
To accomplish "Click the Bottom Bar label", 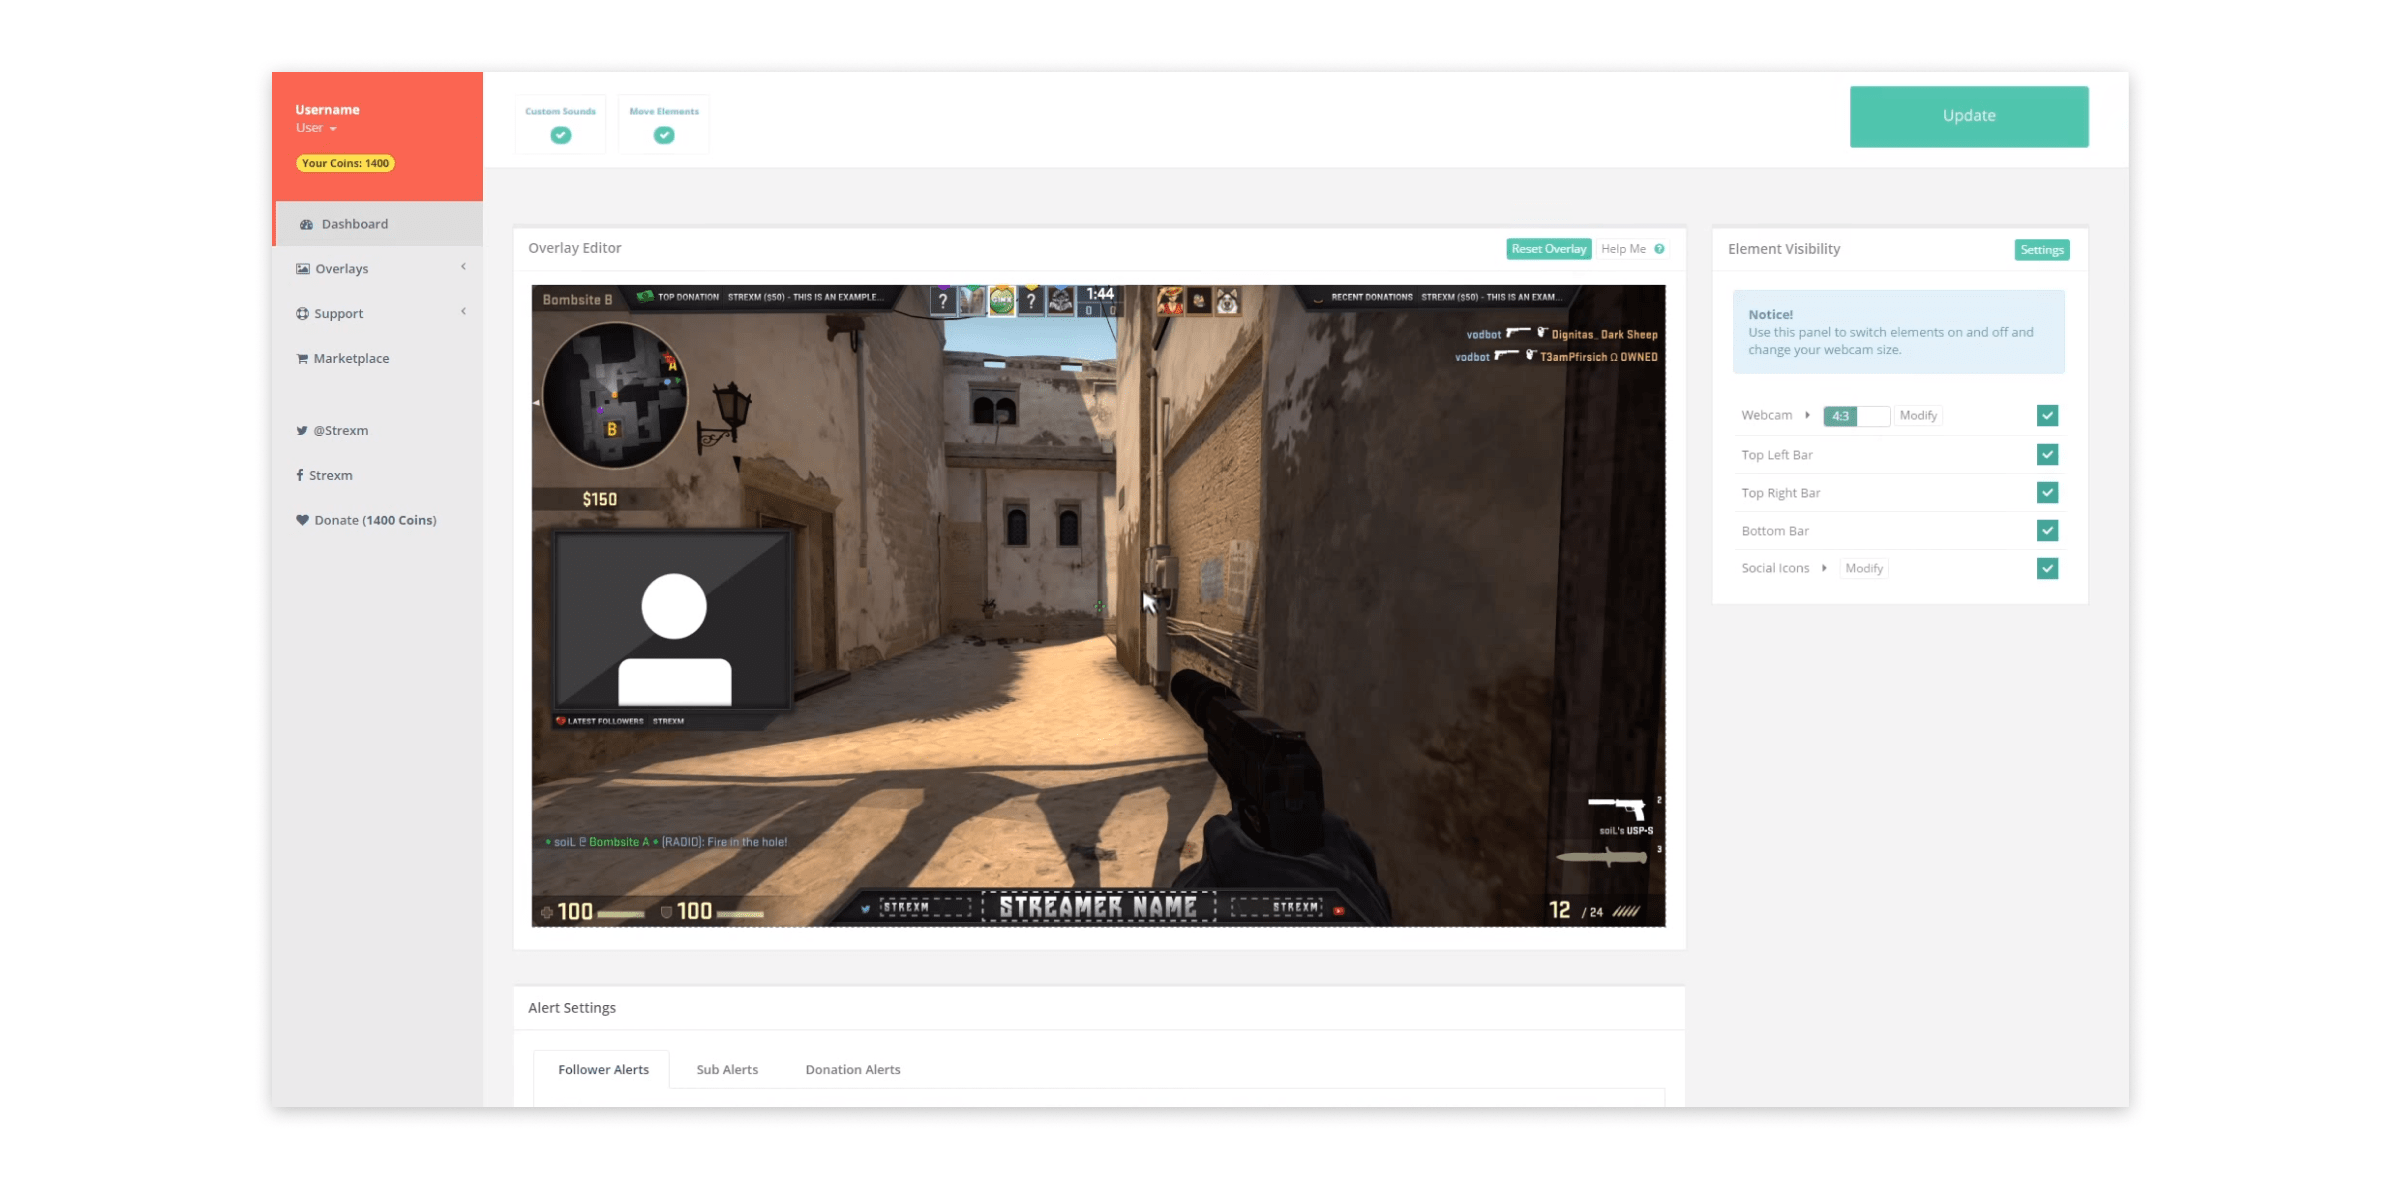I will [x=1775, y=531].
